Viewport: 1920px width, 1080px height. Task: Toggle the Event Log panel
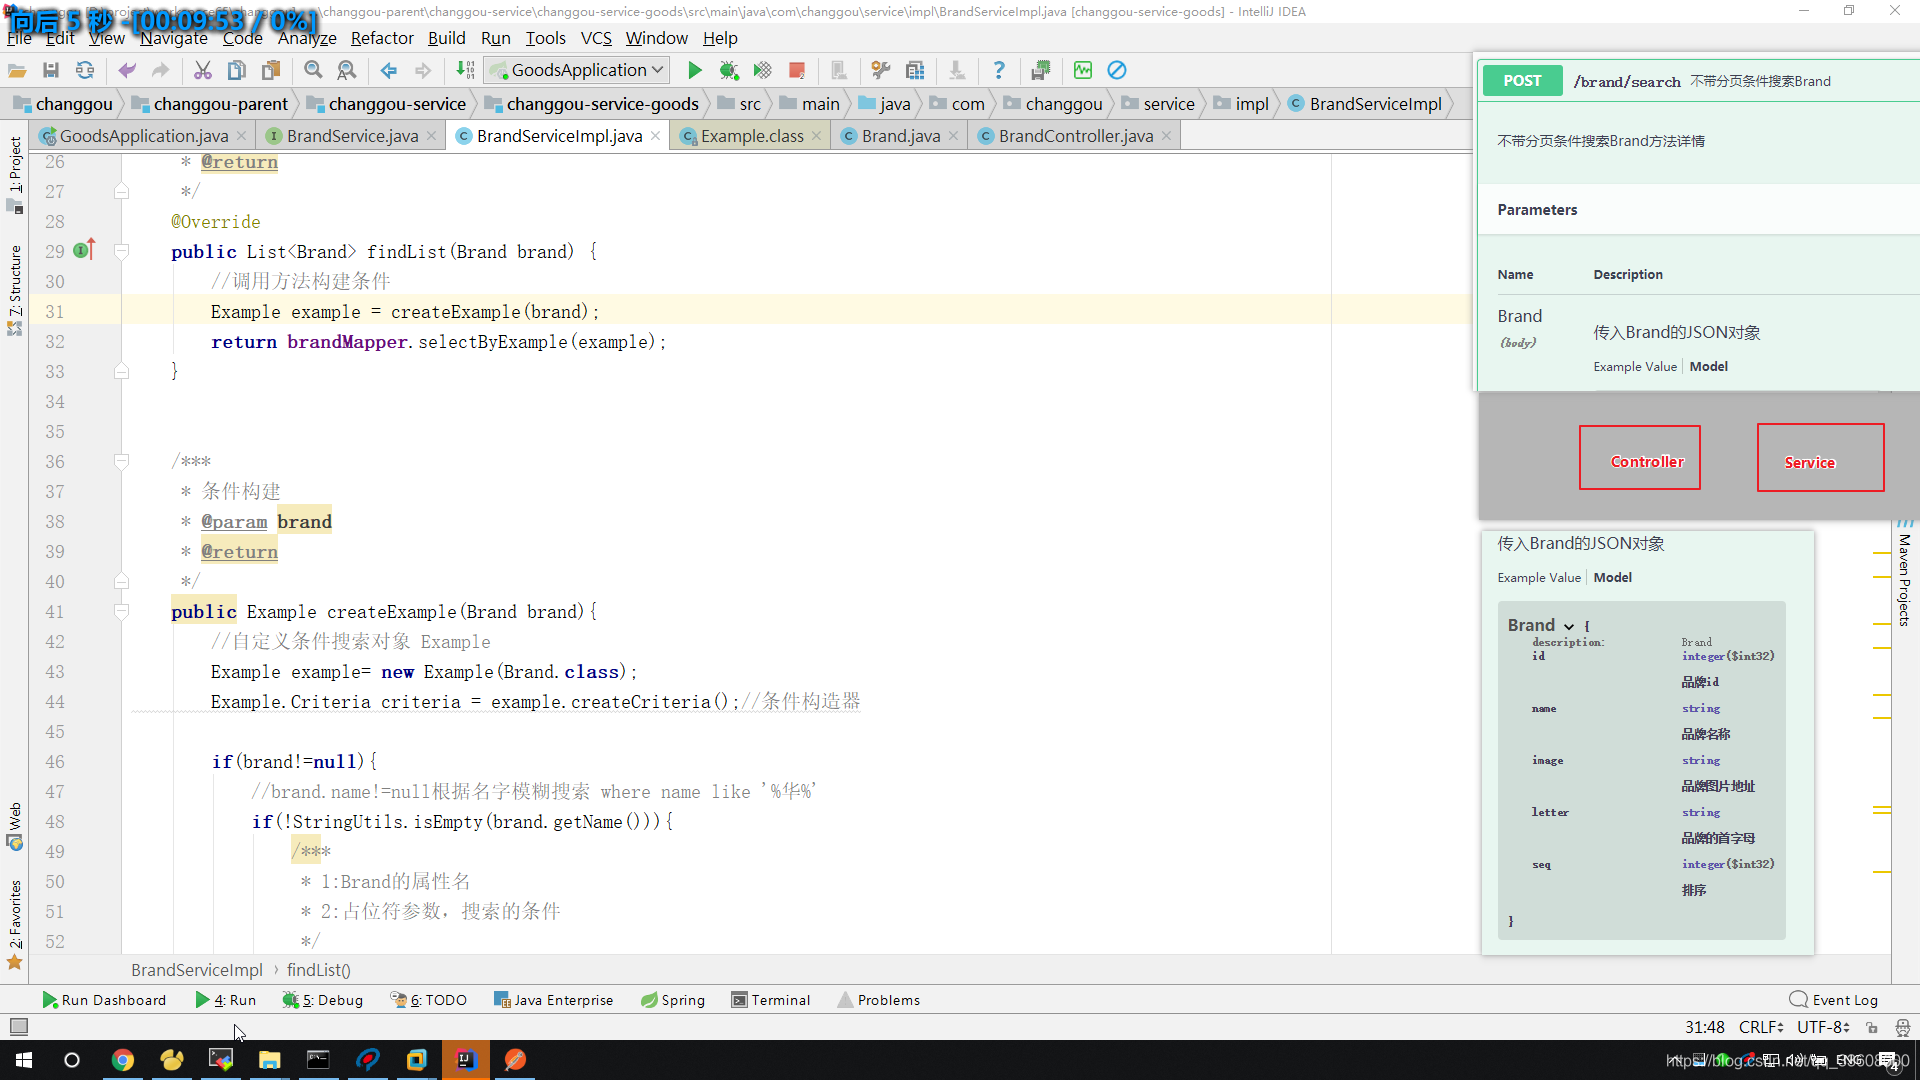pos(1834,1000)
